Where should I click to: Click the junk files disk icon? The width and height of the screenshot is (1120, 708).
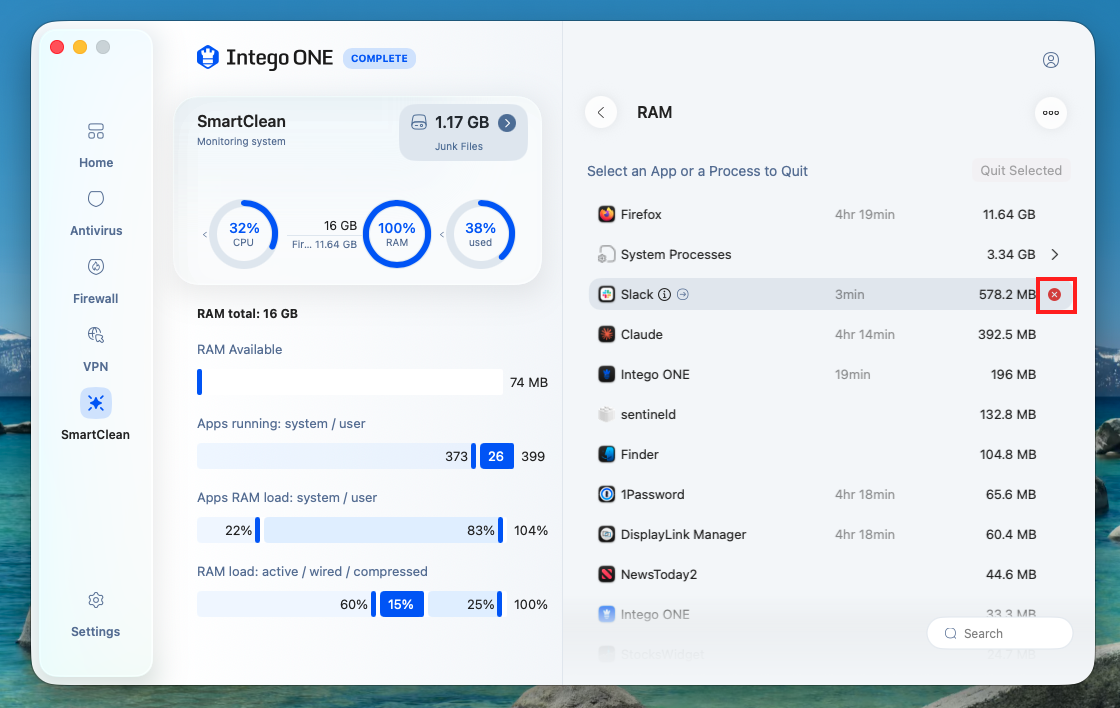click(x=419, y=123)
